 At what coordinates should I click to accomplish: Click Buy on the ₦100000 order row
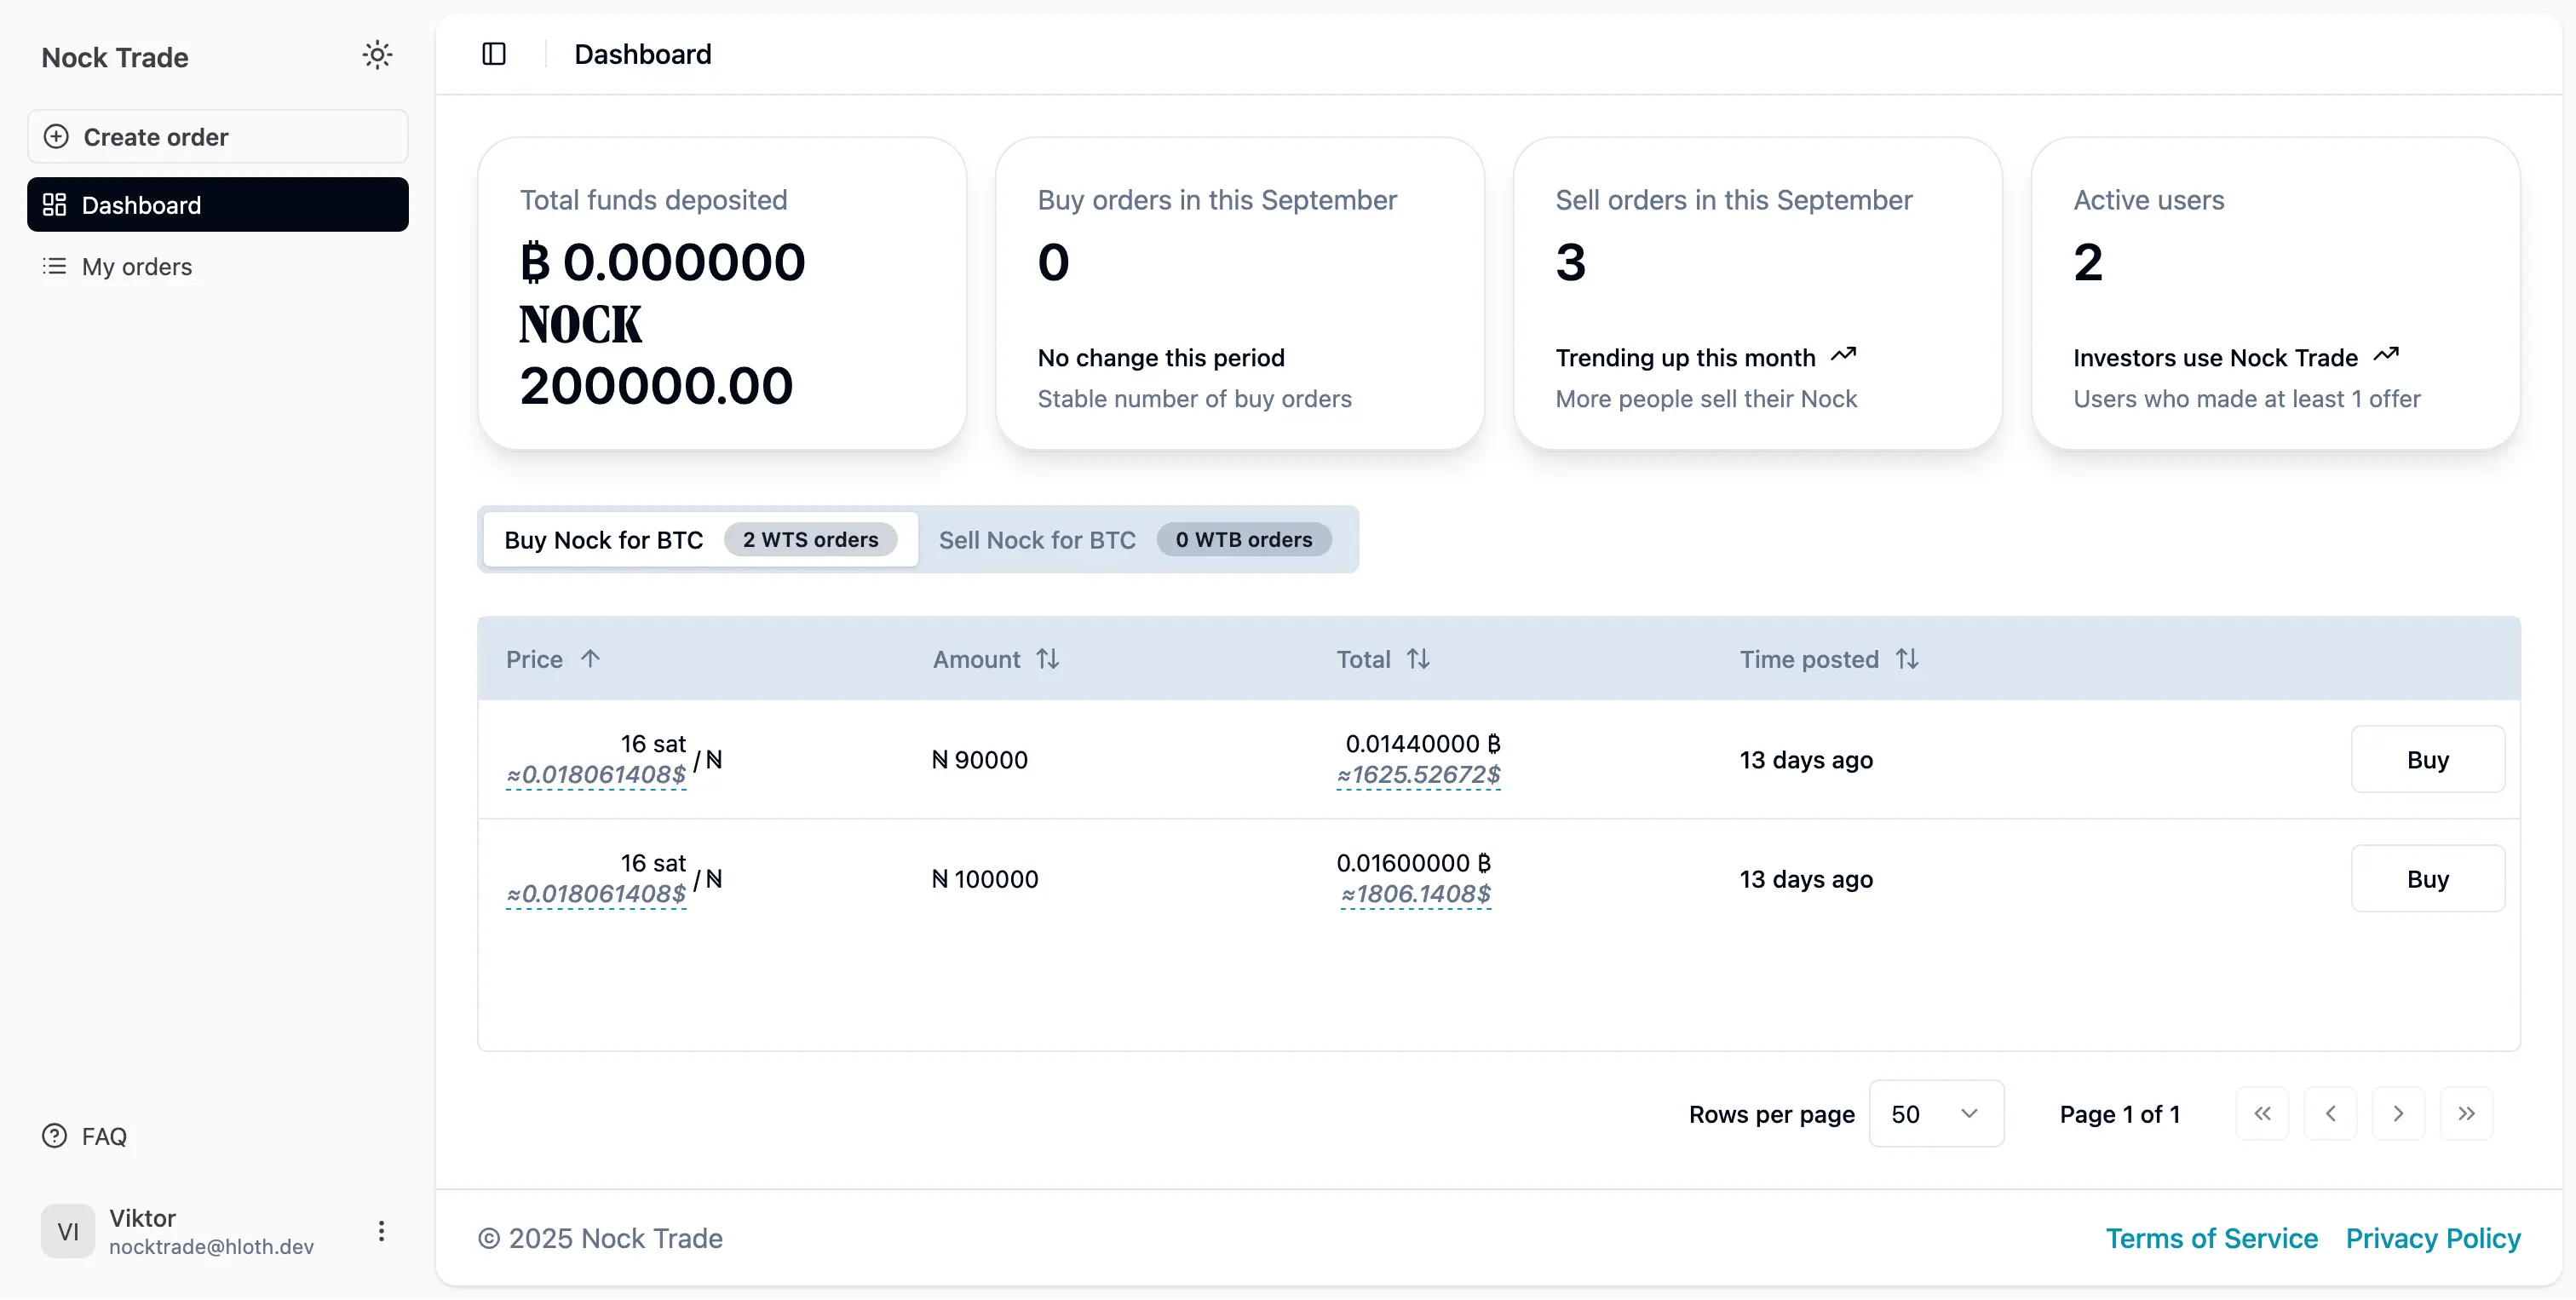click(2427, 878)
